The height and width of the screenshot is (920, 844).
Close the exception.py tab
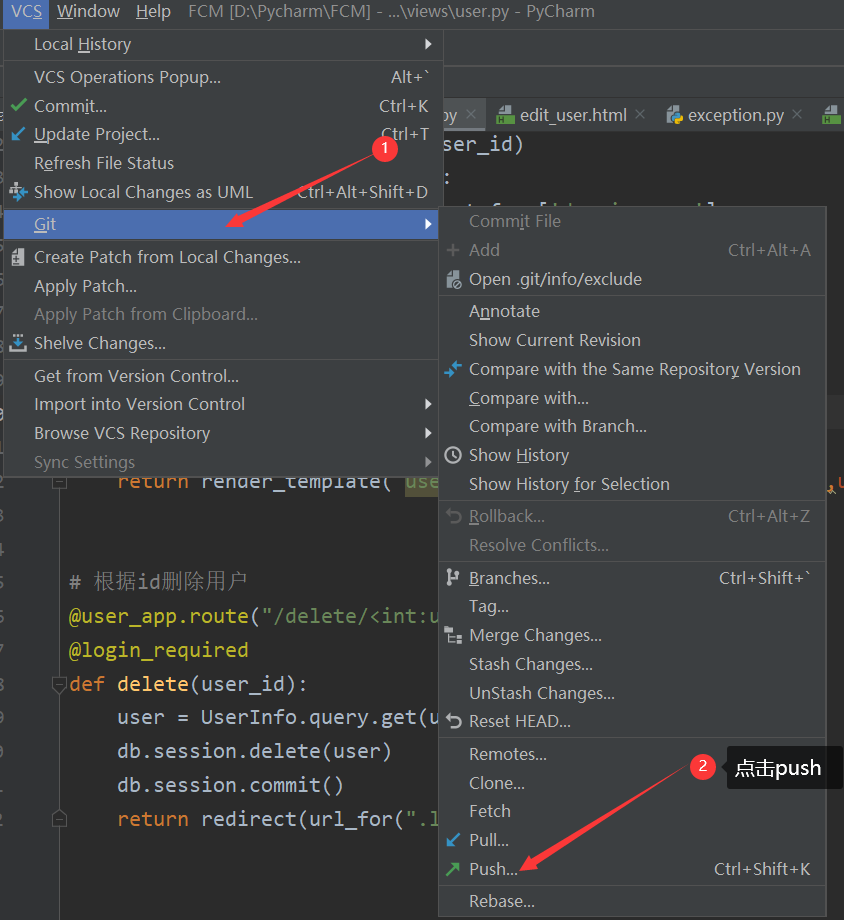[x=796, y=114]
